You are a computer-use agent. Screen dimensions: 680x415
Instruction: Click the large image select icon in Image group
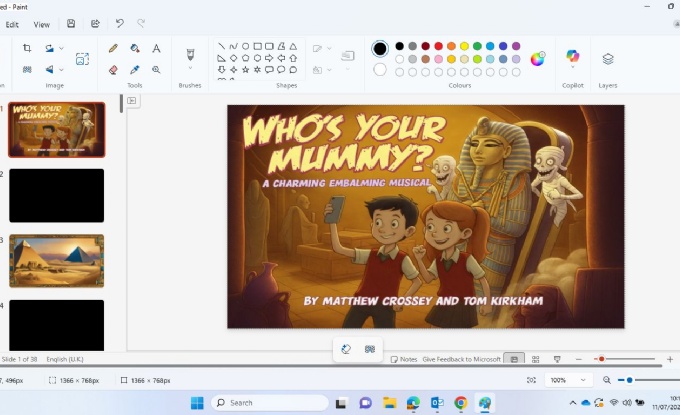click(x=82, y=59)
